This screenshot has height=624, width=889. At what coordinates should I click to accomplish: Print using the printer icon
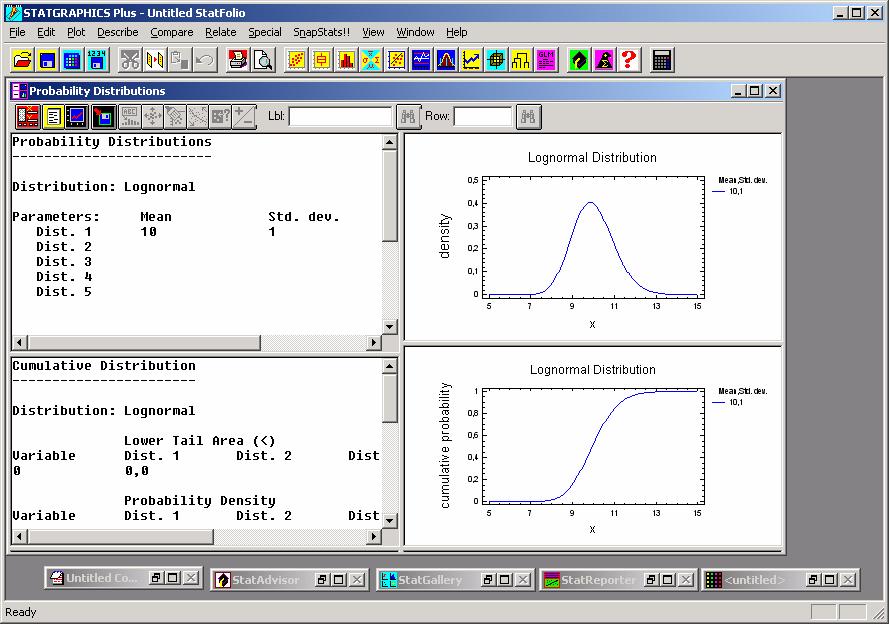tap(238, 60)
